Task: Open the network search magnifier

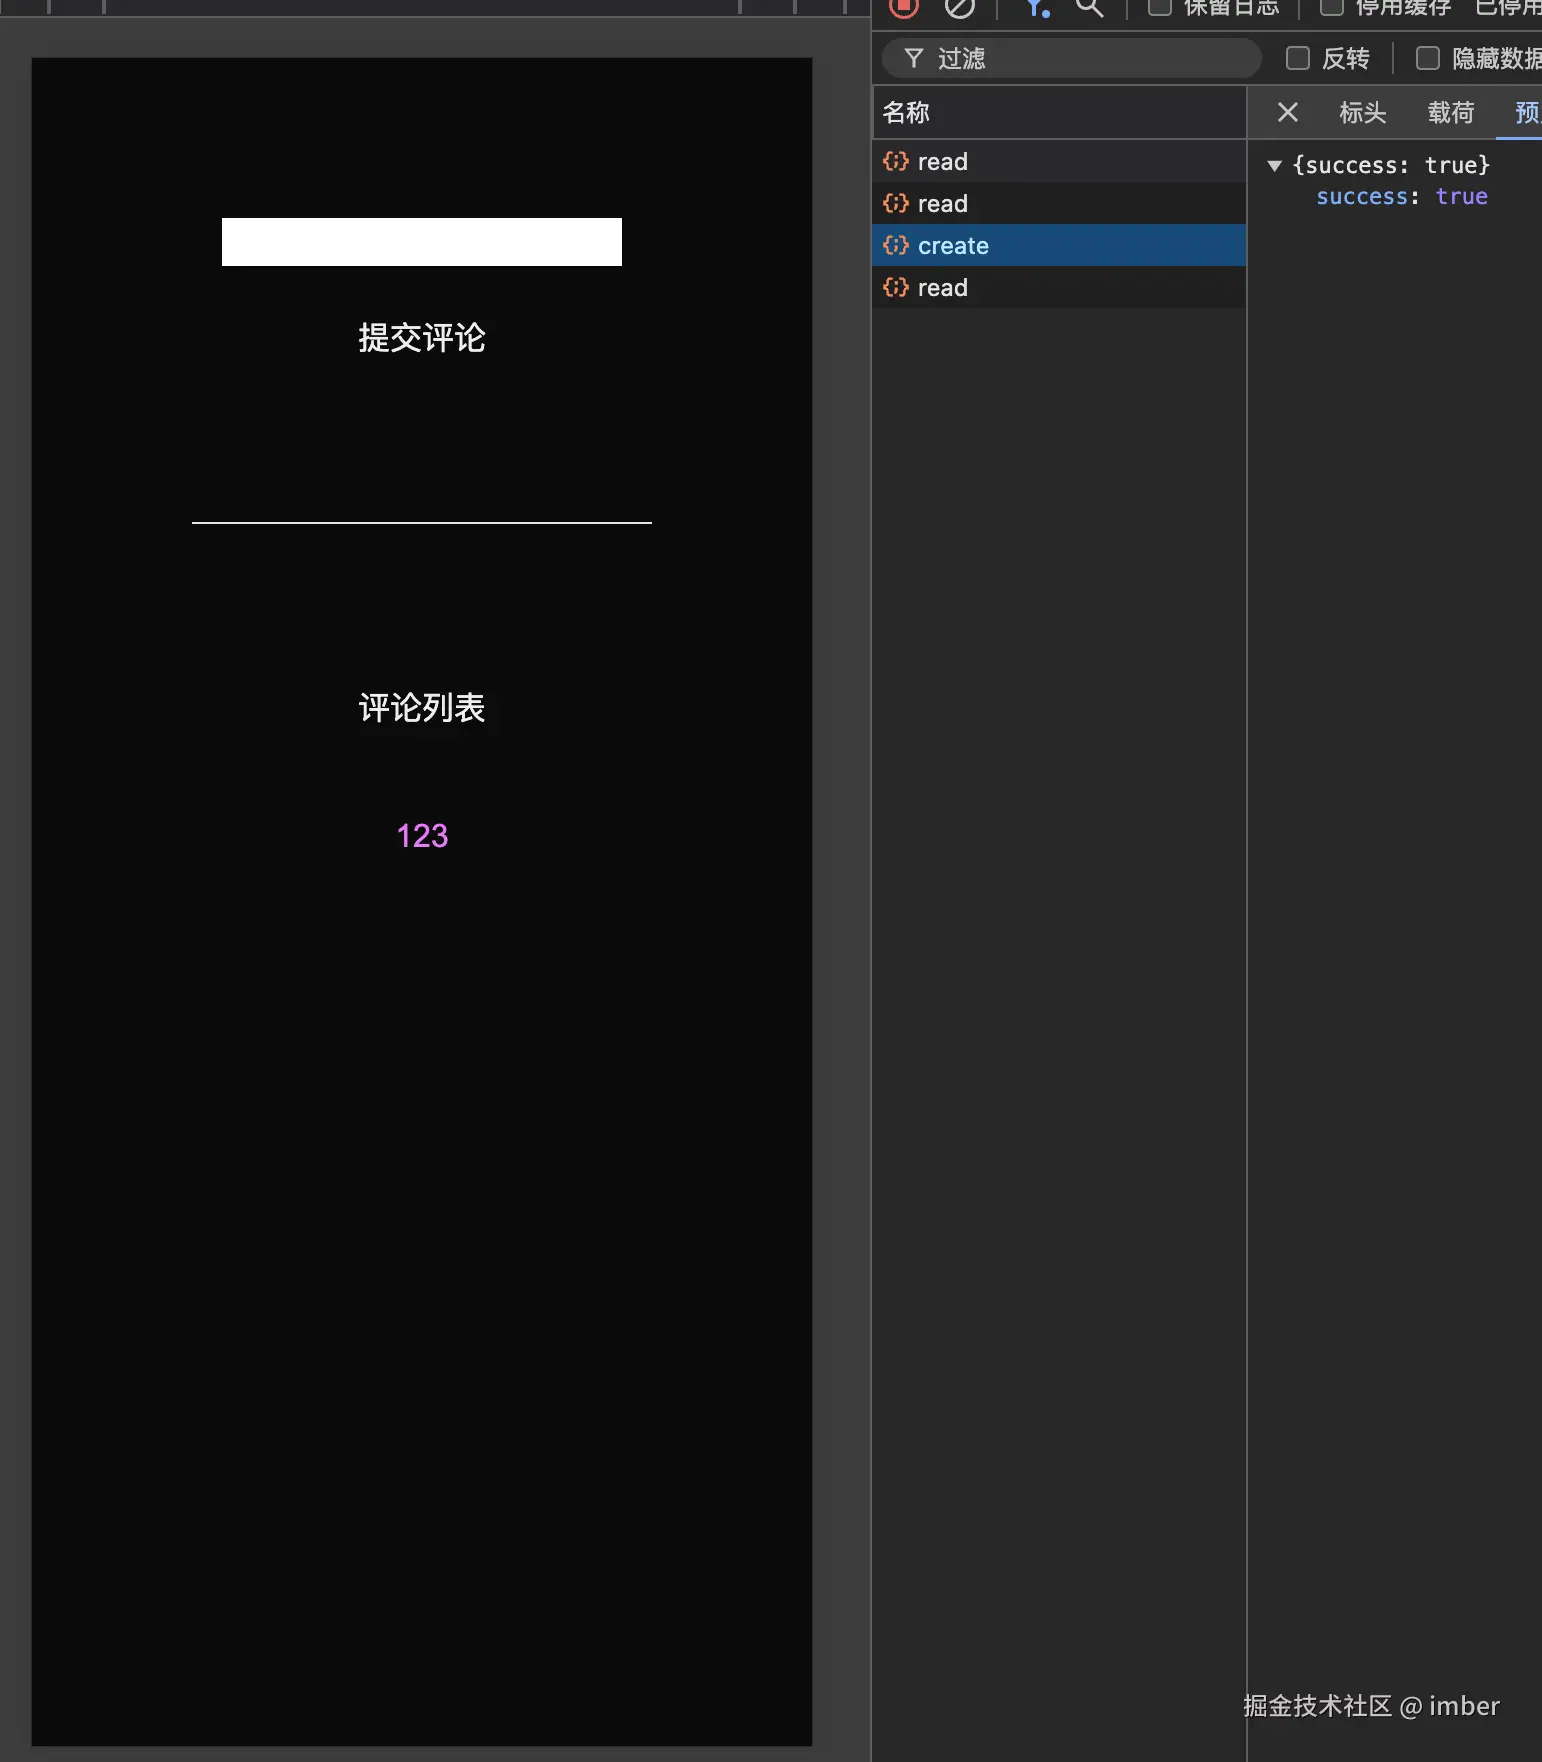Action: 1089,8
